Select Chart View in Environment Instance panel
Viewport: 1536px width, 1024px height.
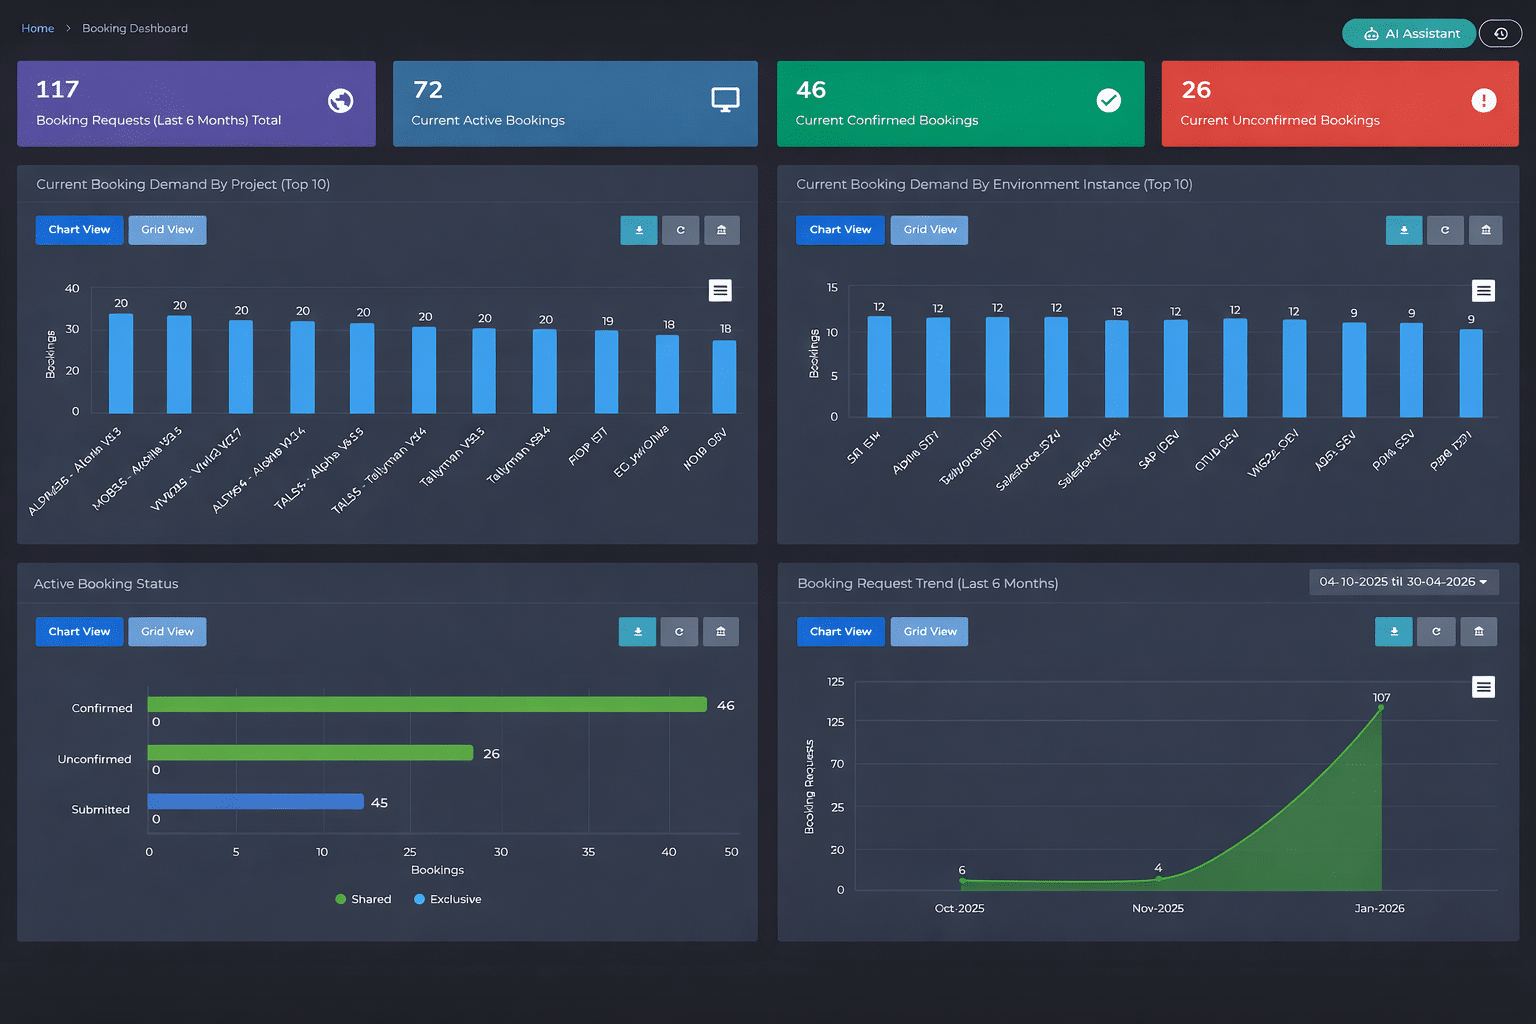tap(840, 230)
